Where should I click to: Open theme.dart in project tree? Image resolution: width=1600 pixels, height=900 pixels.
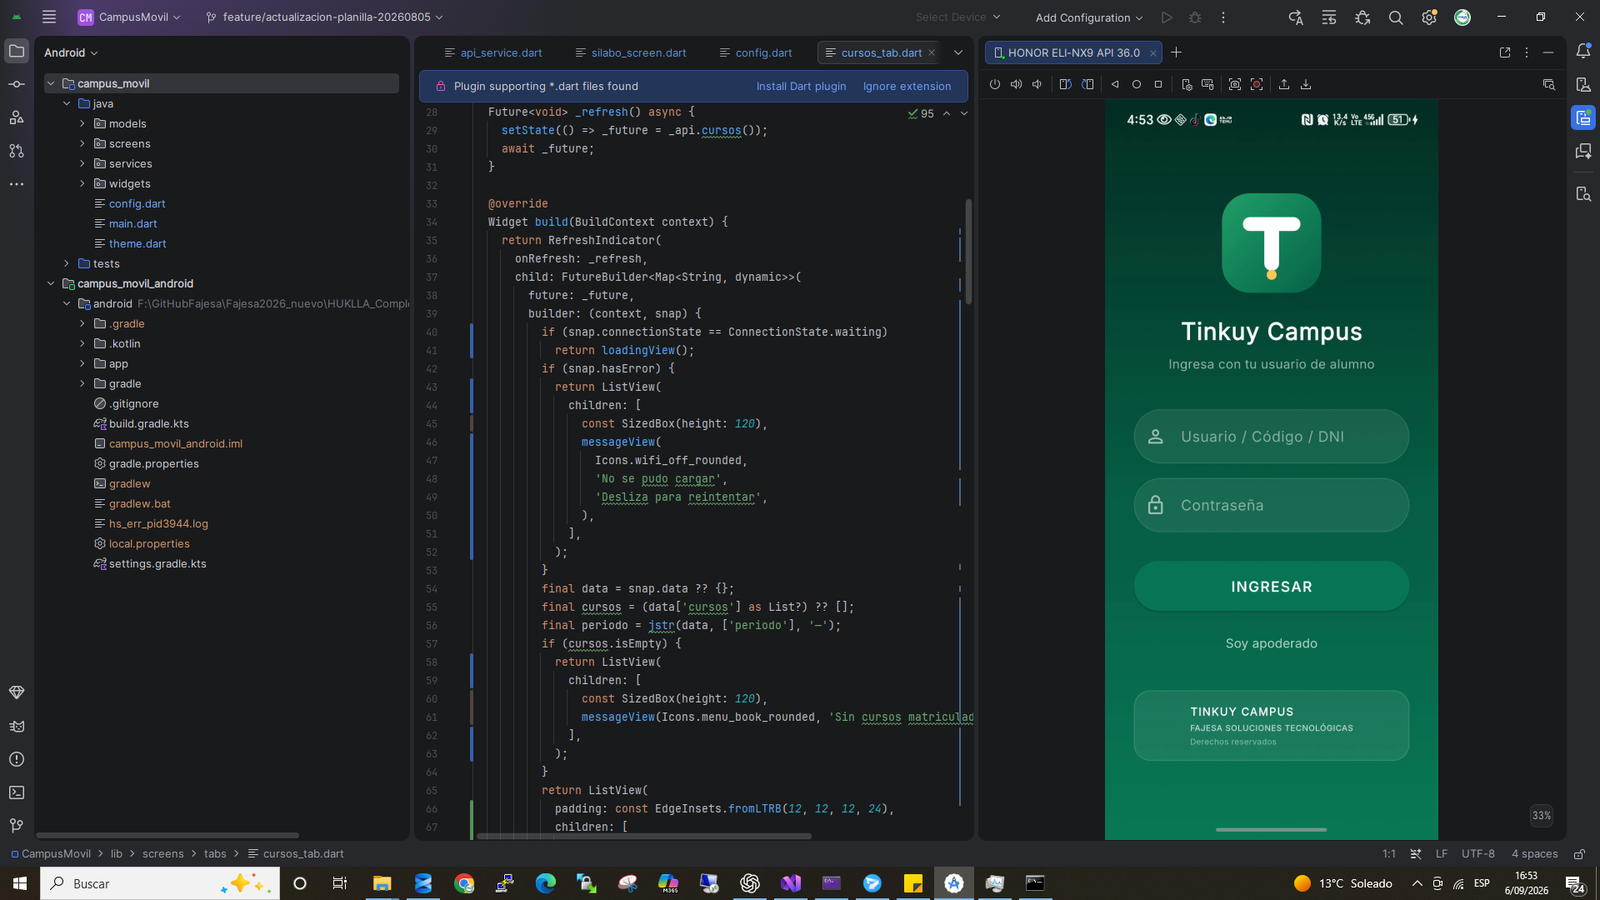coord(137,244)
